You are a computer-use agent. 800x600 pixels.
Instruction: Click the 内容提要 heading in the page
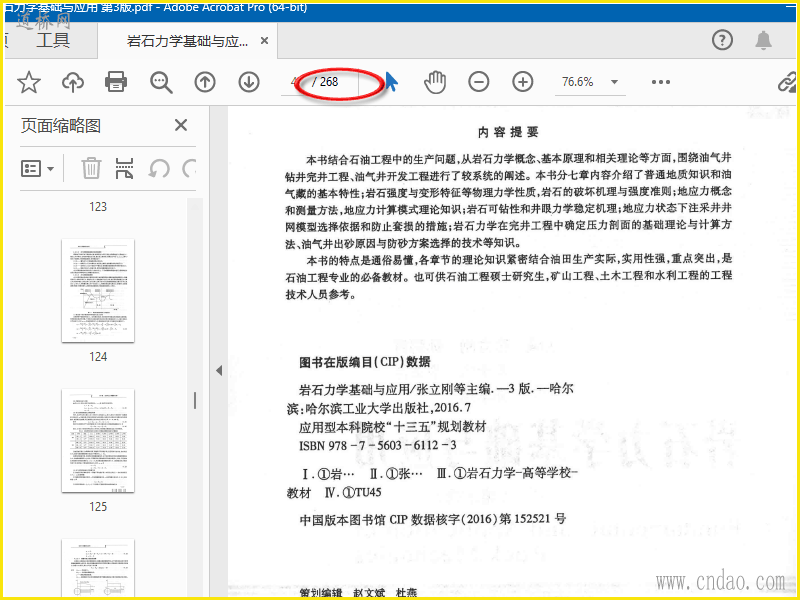click(x=508, y=133)
